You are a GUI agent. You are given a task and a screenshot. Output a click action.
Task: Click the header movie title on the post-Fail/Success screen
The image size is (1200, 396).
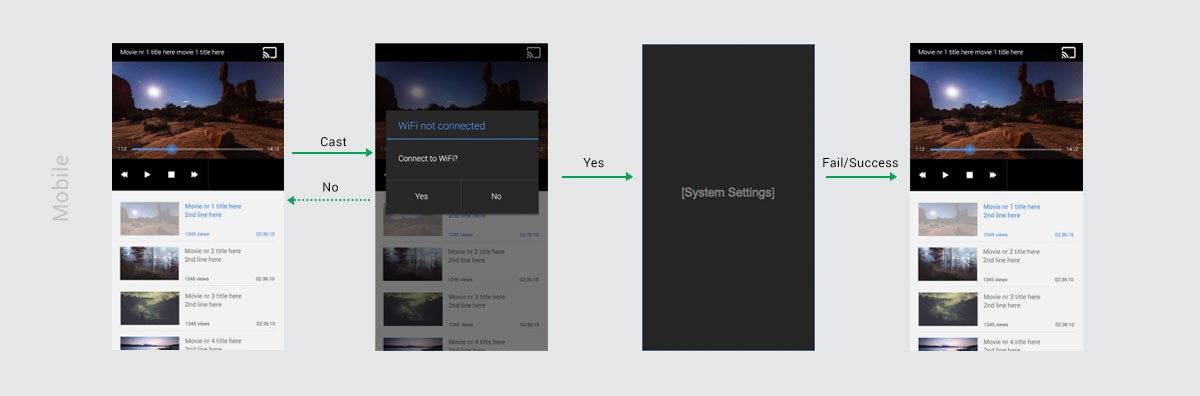tap(970, 52)
